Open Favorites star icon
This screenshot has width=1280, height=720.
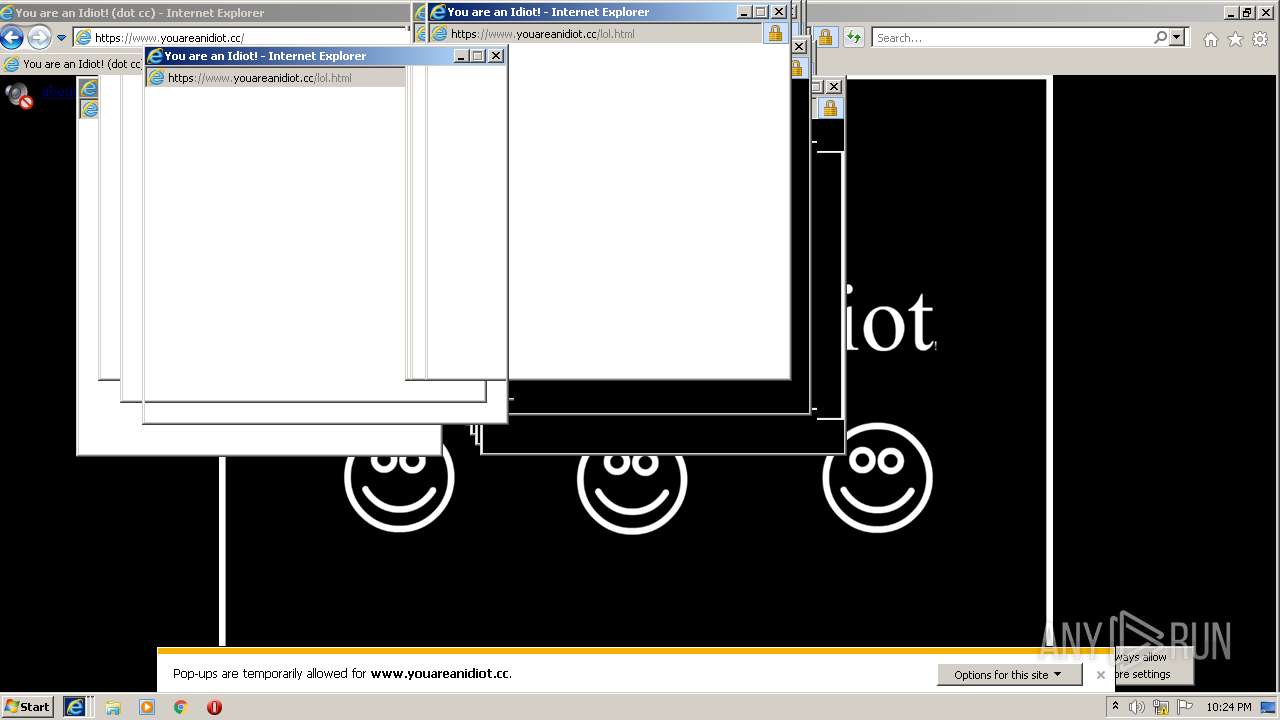[x=1235, y=39]
